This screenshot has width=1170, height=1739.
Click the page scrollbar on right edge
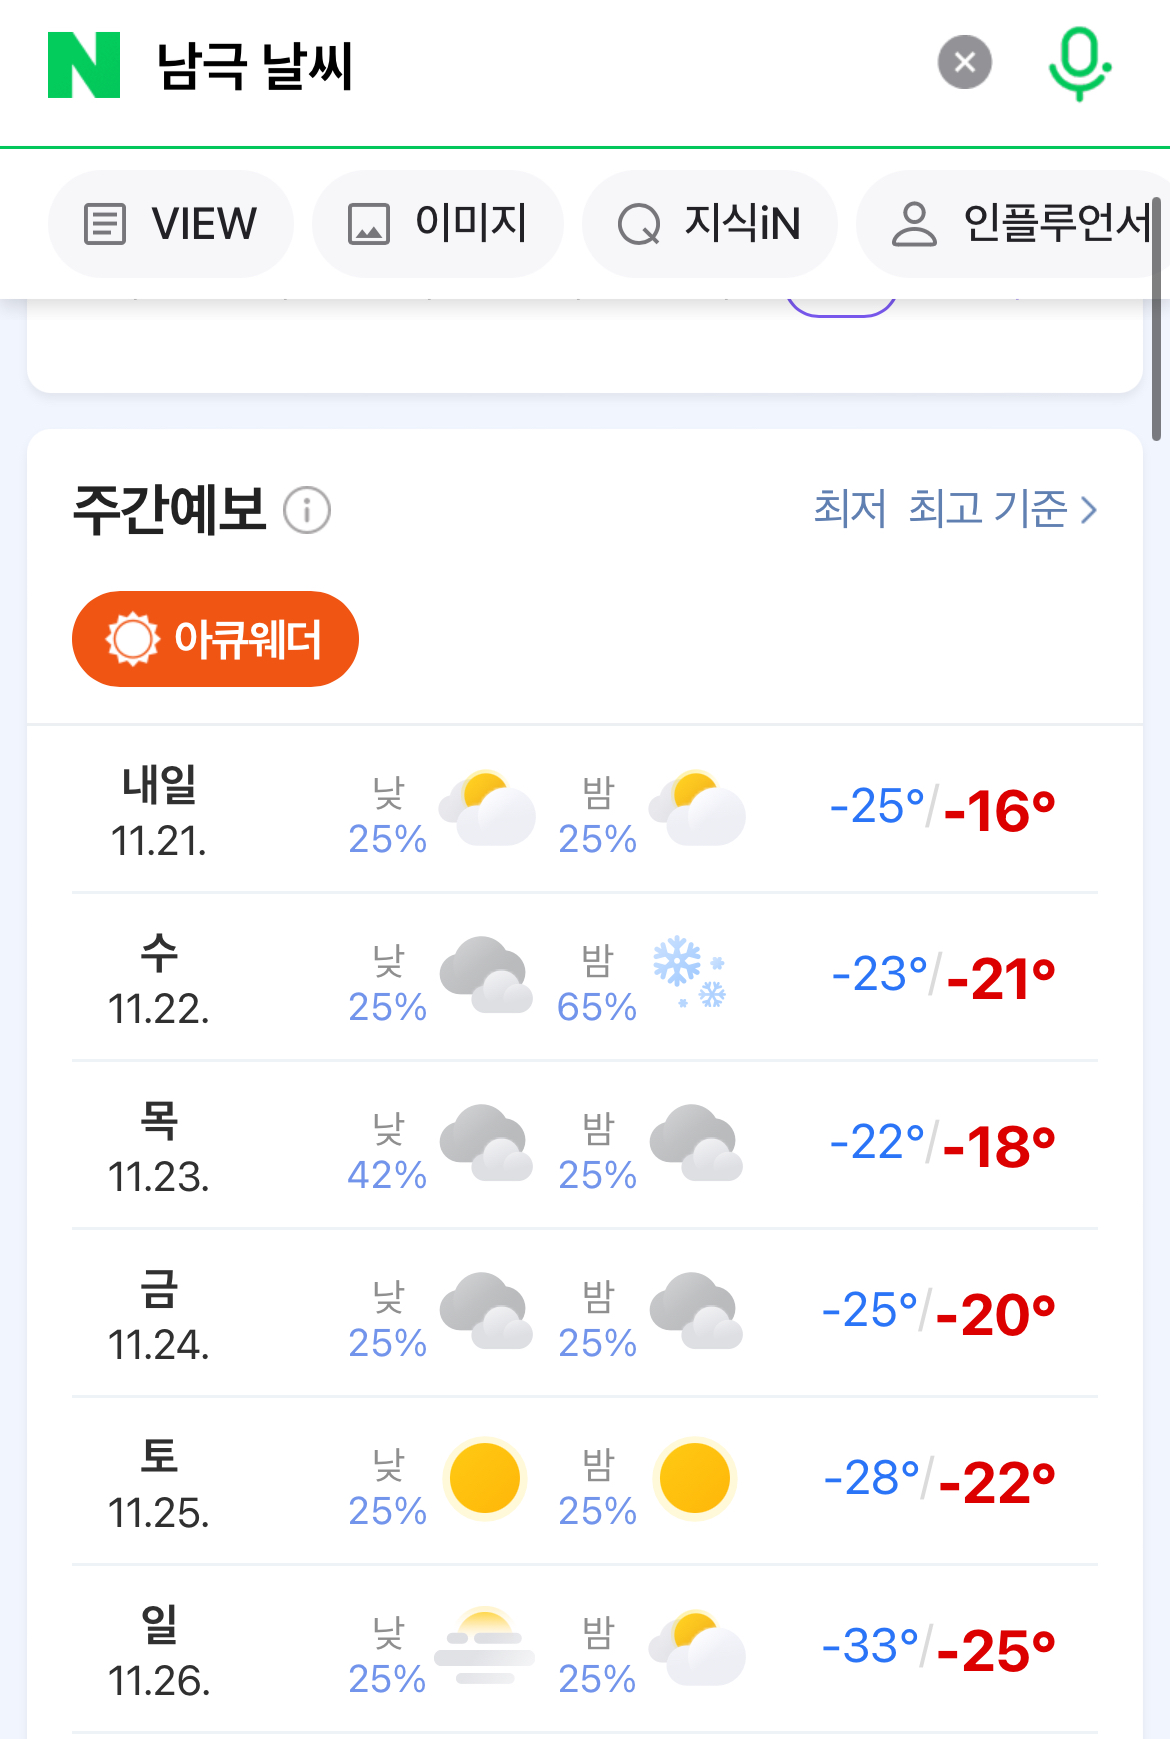[x=1156, y=320]
